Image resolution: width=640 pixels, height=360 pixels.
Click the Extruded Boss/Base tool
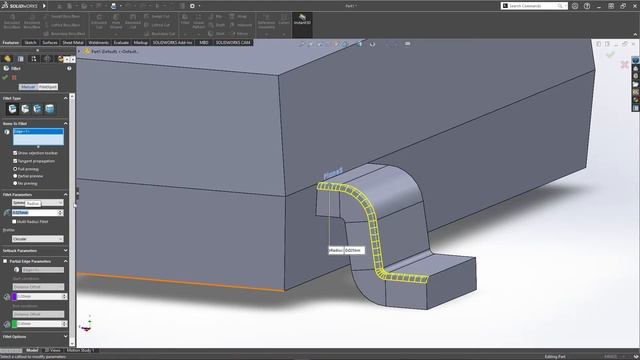(12, 21)
